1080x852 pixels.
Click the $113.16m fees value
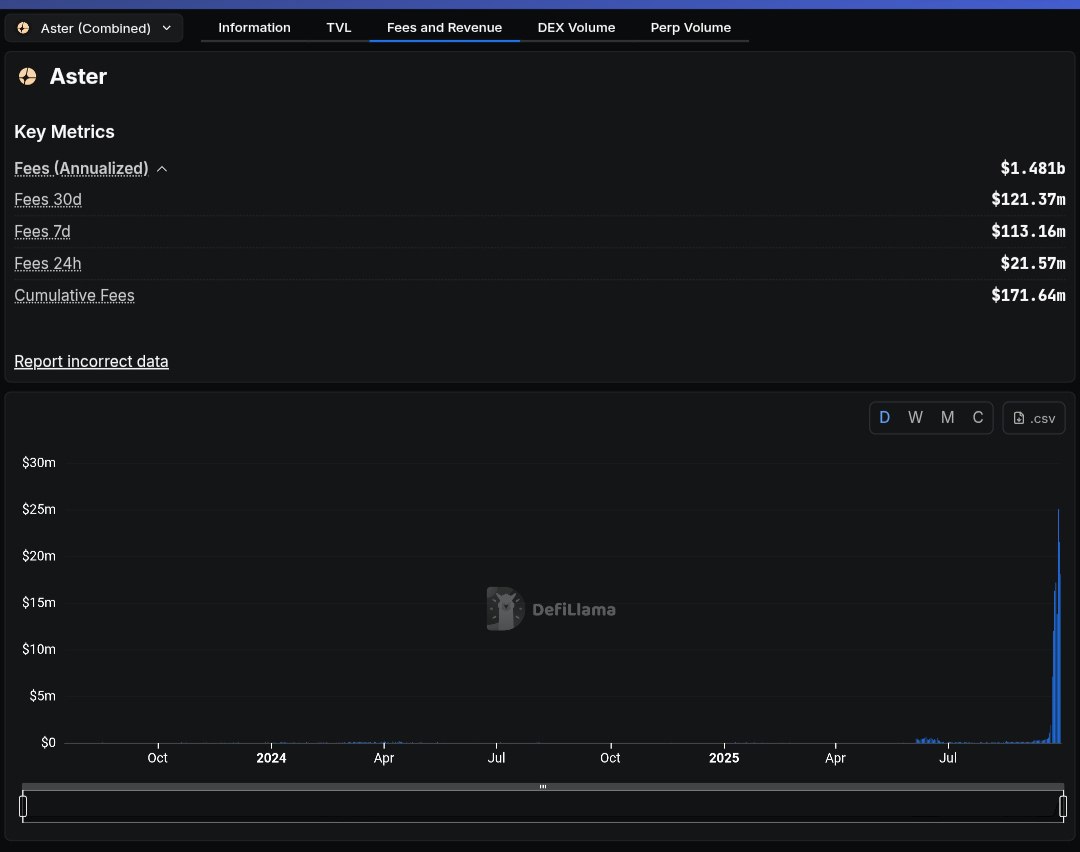click(1028, 231)
